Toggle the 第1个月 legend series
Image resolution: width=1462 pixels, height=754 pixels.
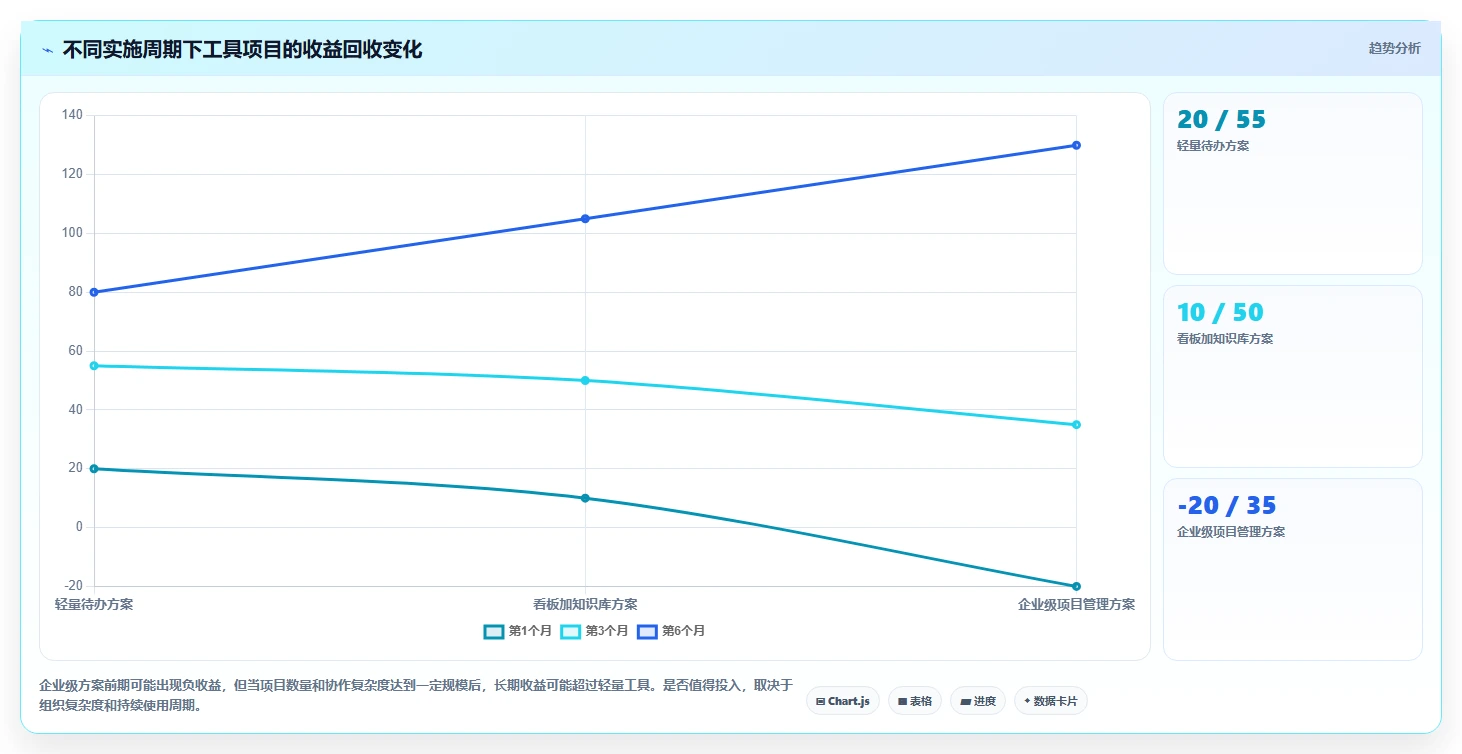point(517,631)
